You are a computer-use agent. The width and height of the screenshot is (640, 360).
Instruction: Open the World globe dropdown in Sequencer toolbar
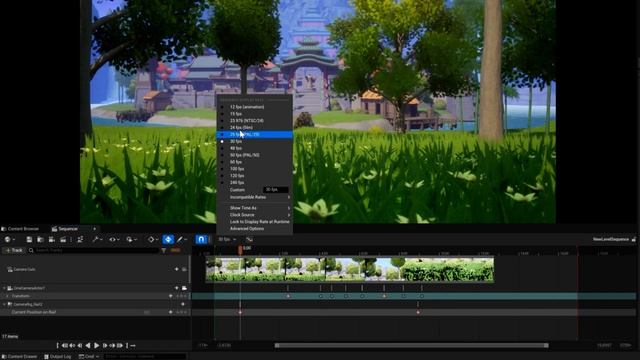tap(10, 240)
